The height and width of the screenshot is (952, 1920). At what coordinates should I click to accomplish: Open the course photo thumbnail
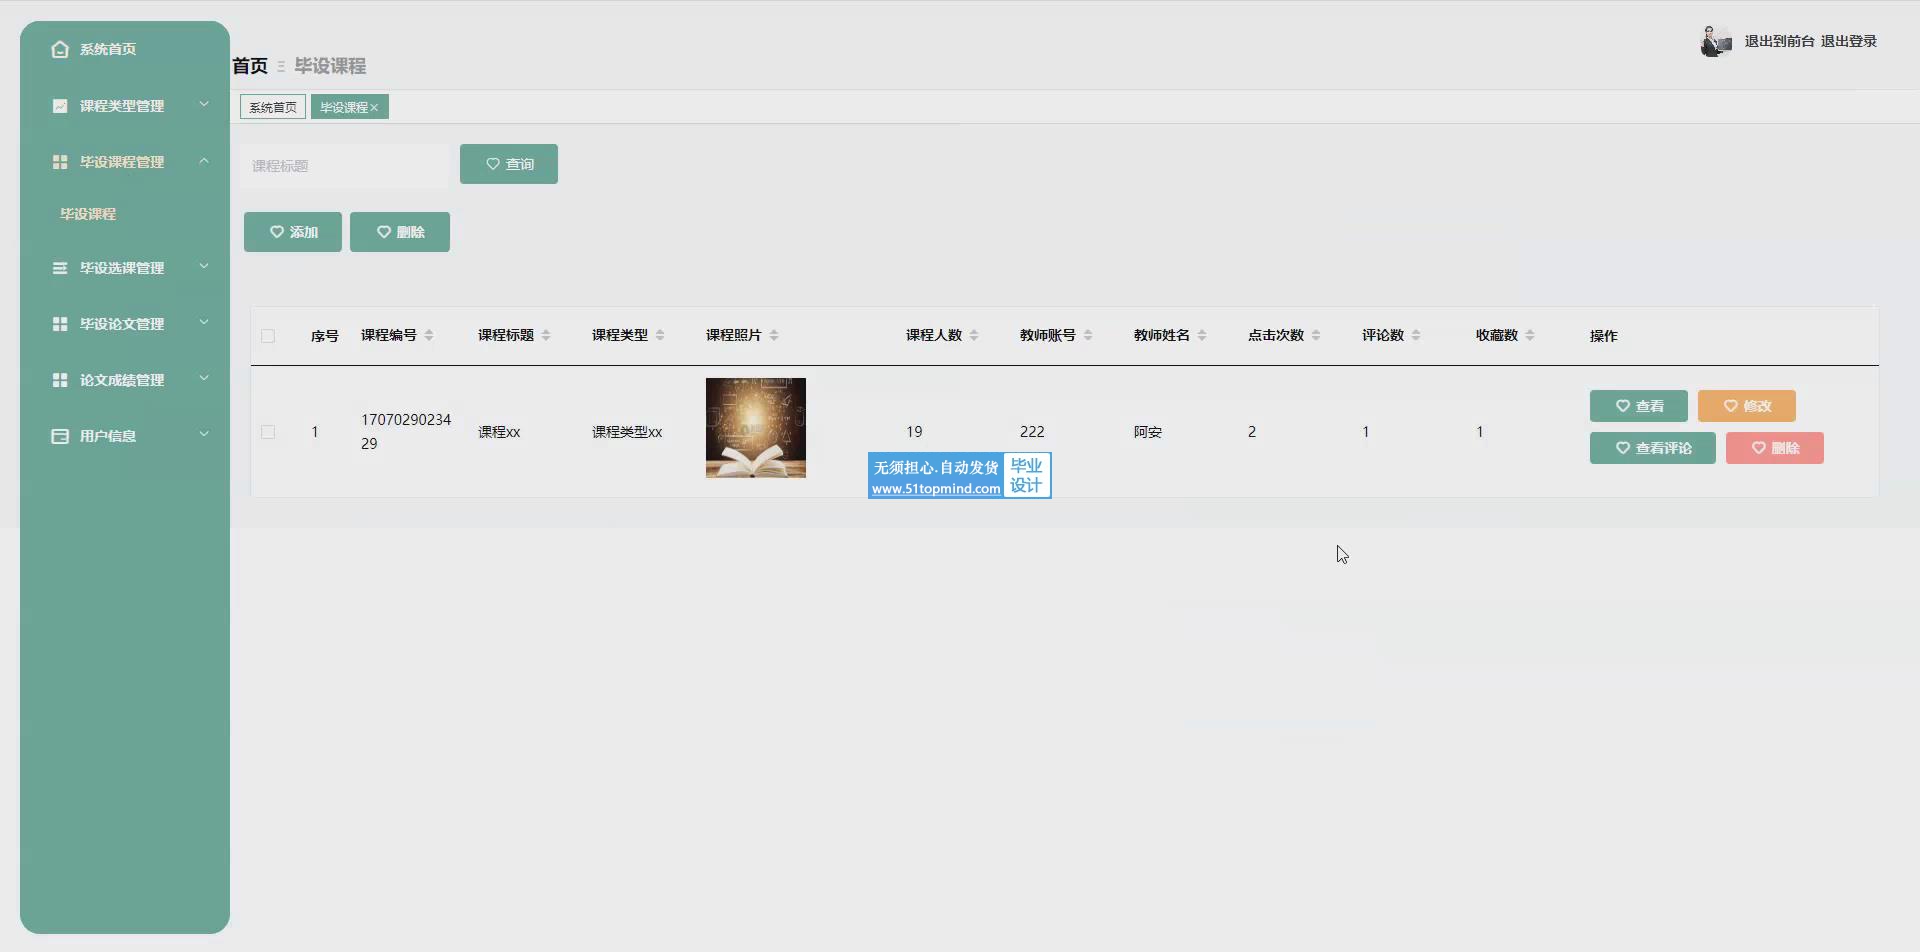756,428
